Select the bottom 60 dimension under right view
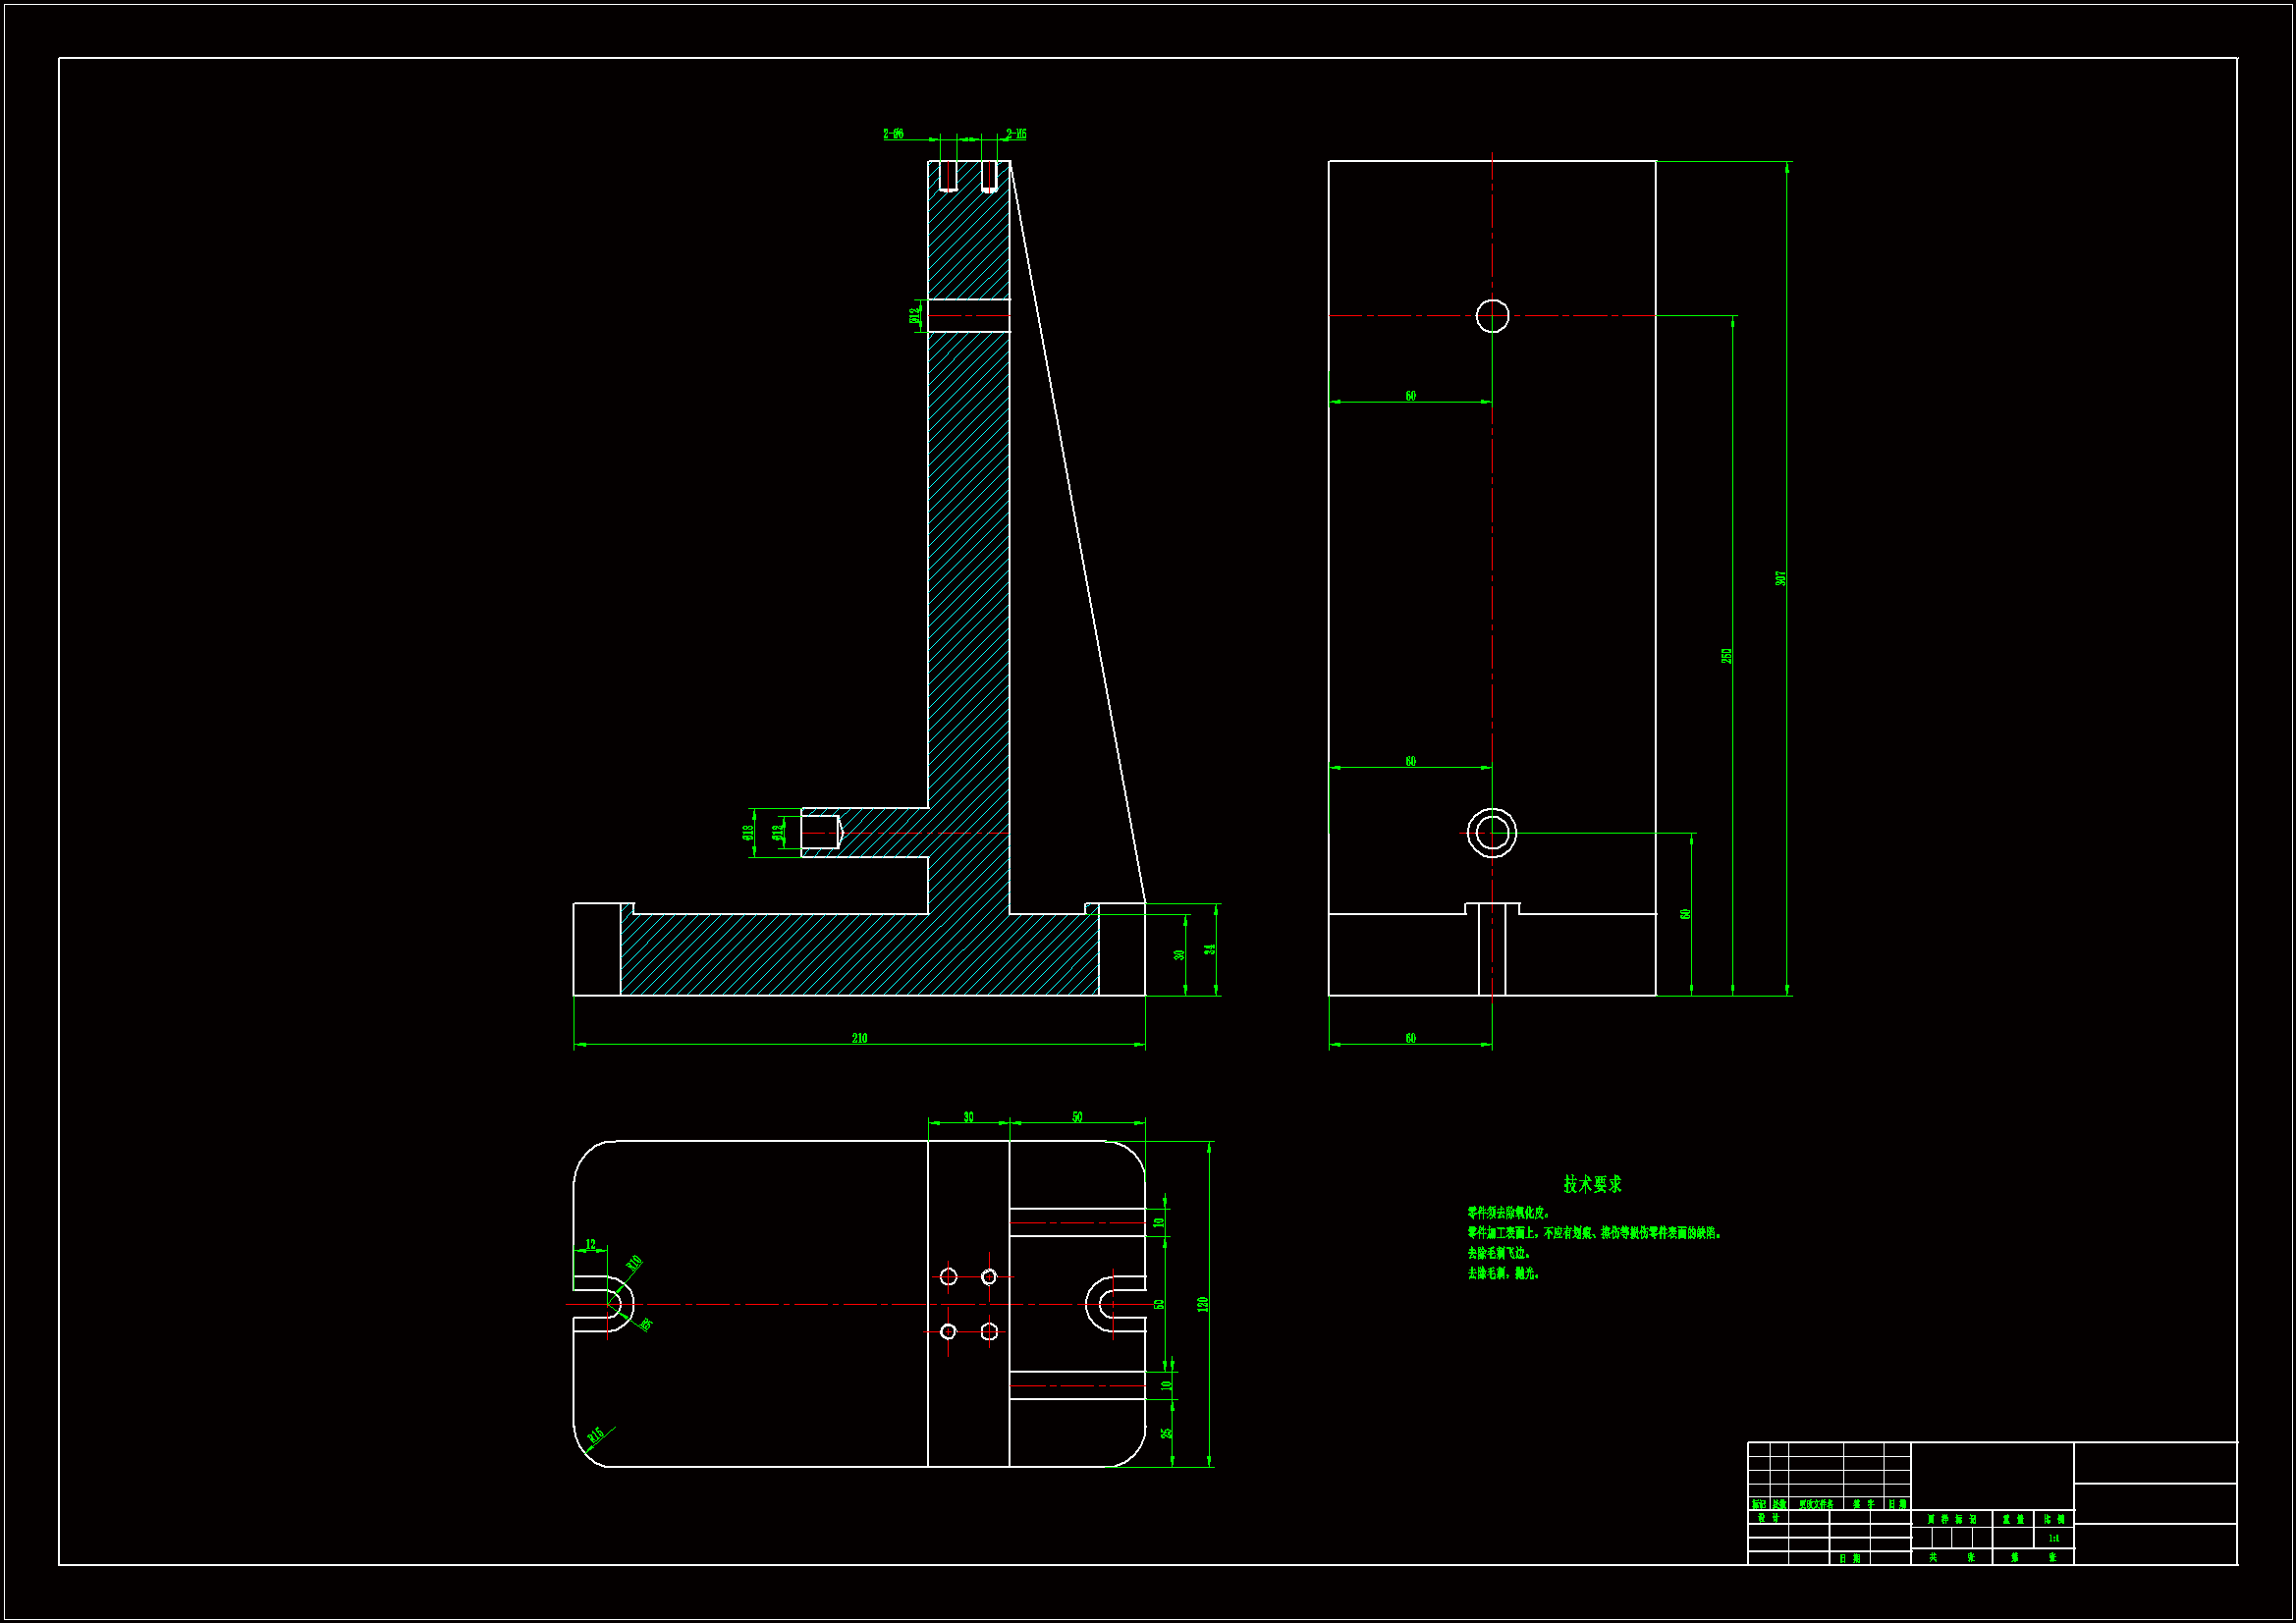Screen dimensions: 2296x1623 pos(1410,1038)
